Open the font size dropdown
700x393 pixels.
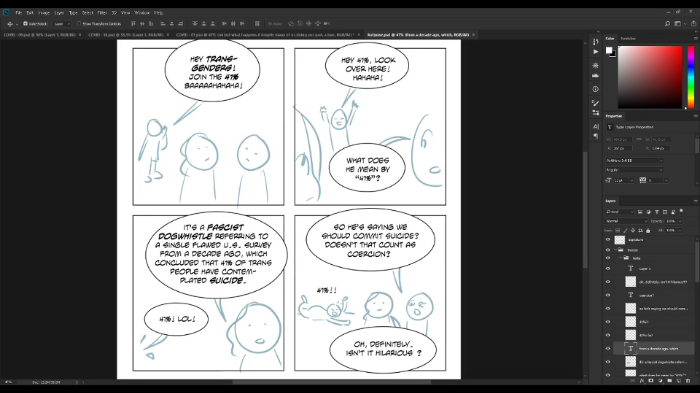(x=631, y=180)
